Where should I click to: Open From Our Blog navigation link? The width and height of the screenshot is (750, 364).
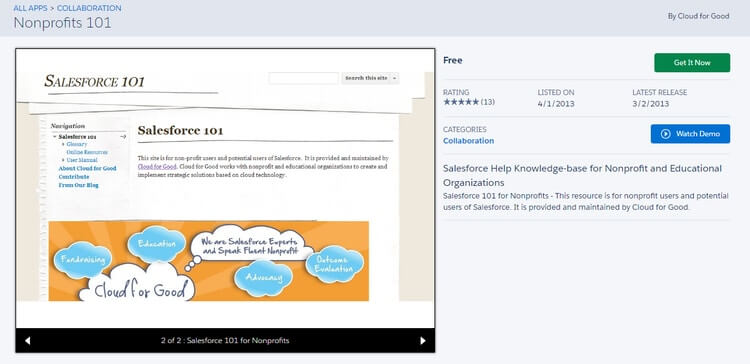point(78,185)
